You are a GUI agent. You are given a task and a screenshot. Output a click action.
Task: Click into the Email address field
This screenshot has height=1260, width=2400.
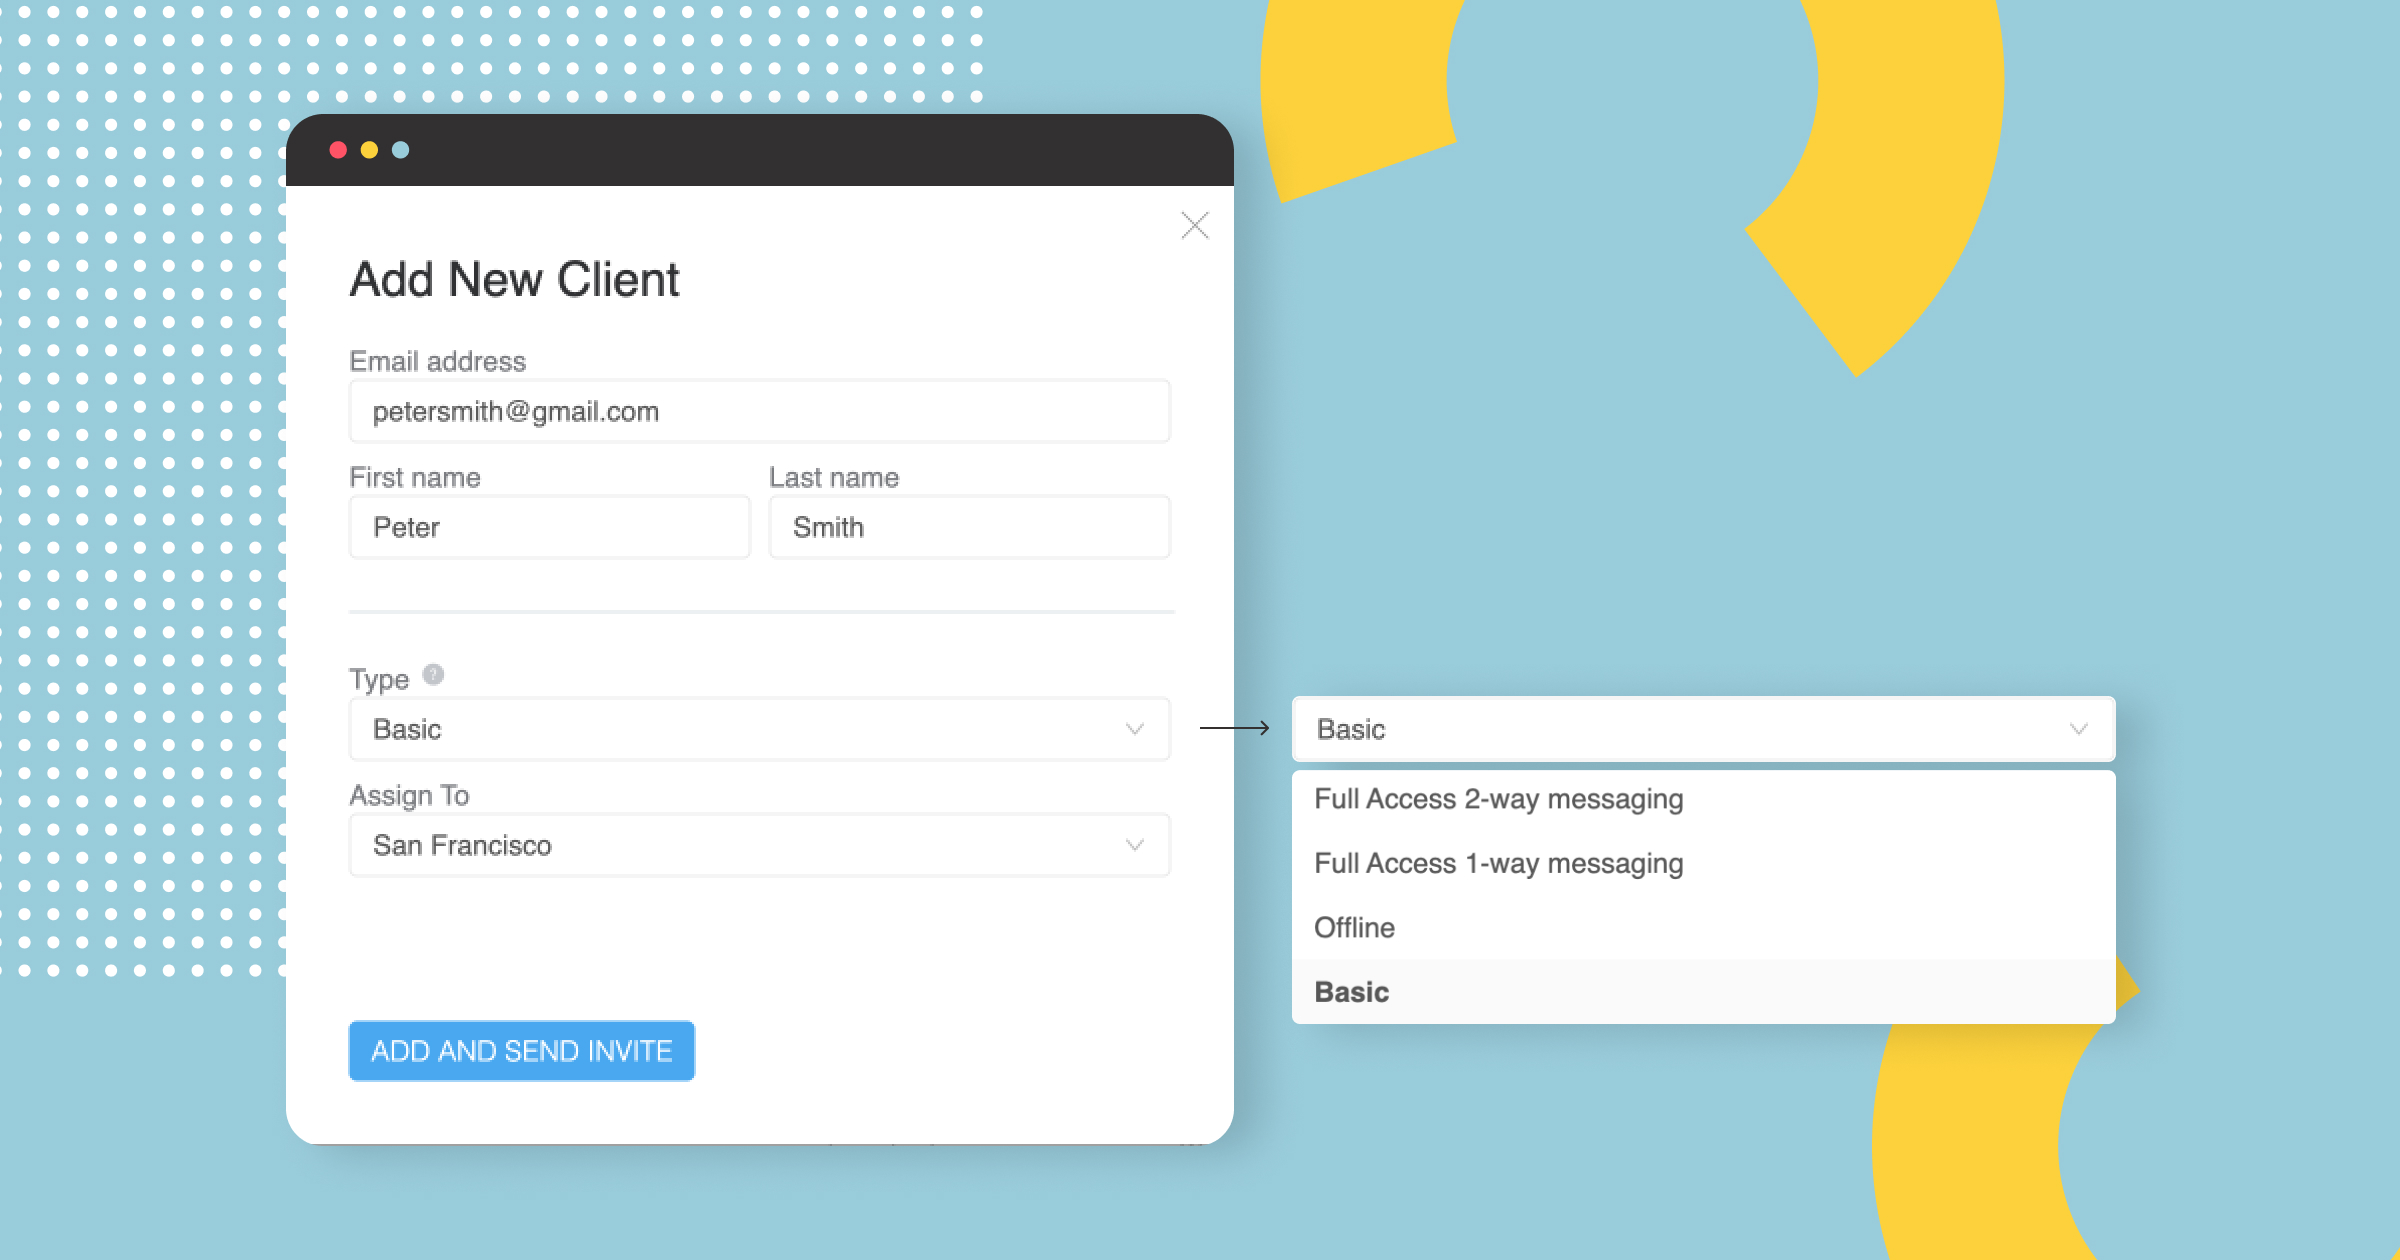[x=760, y=411]
